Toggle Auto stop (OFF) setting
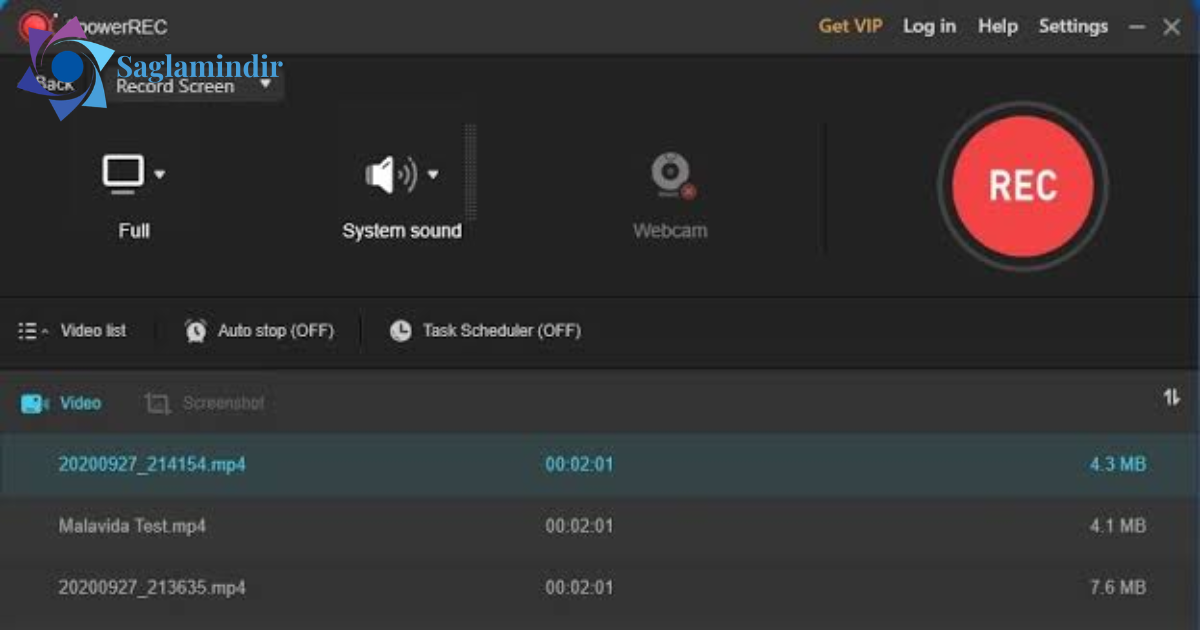This screenshot has width=1200, height=630. click(x=276, y=331)
